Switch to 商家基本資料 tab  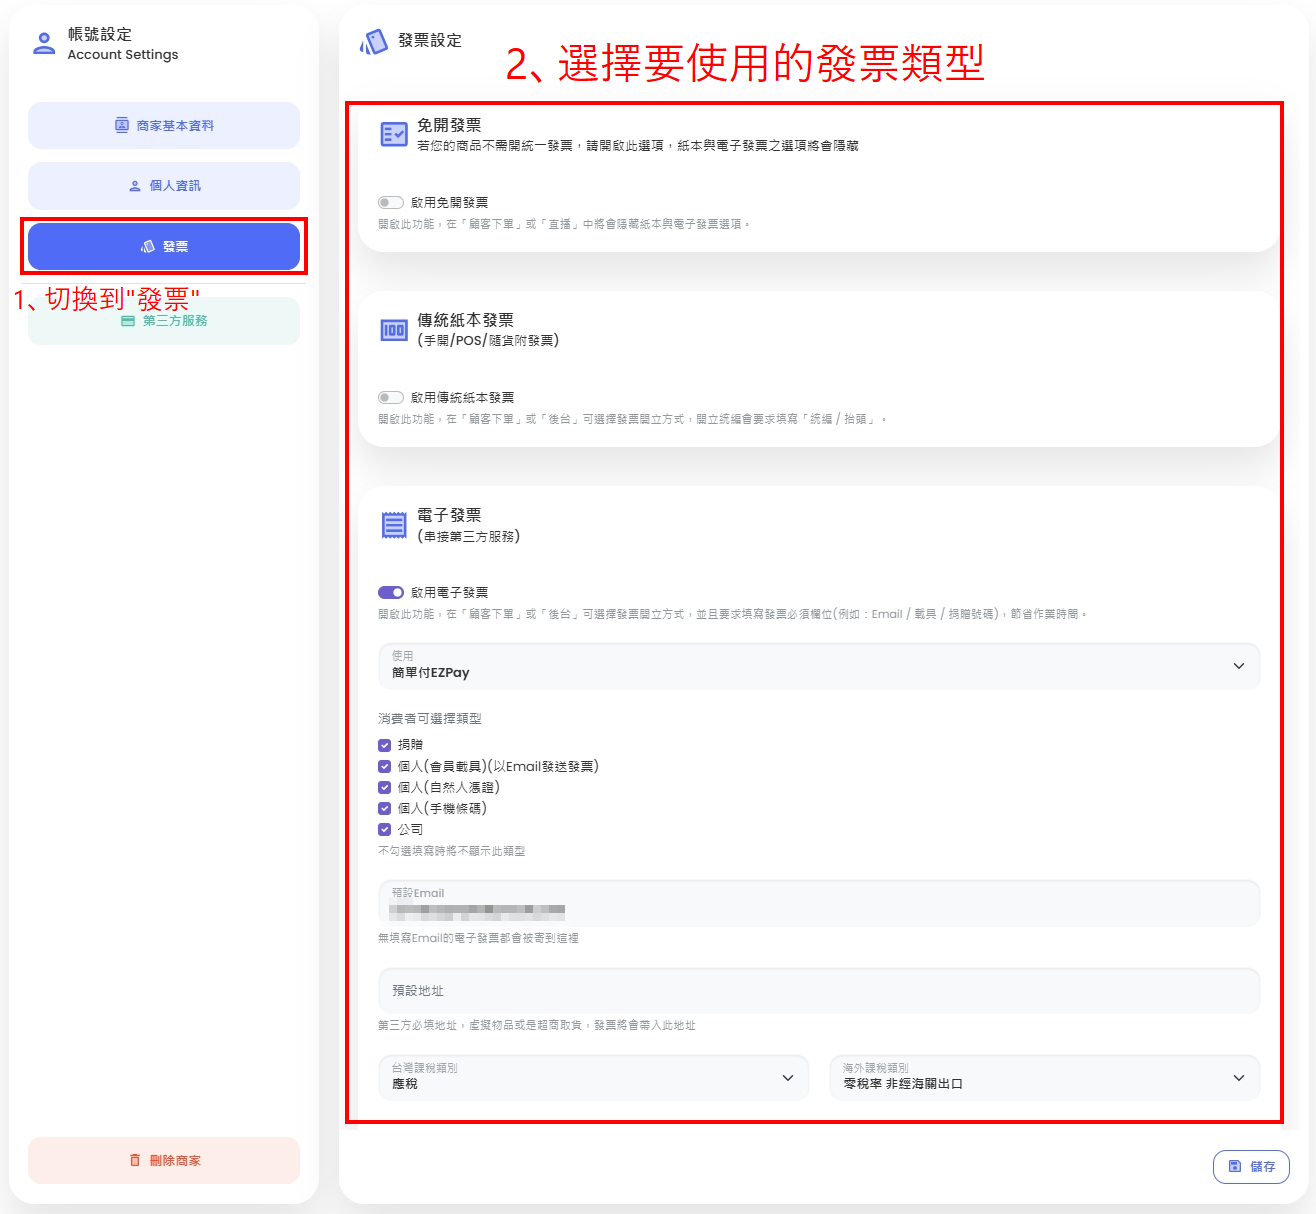coord(164,126)
